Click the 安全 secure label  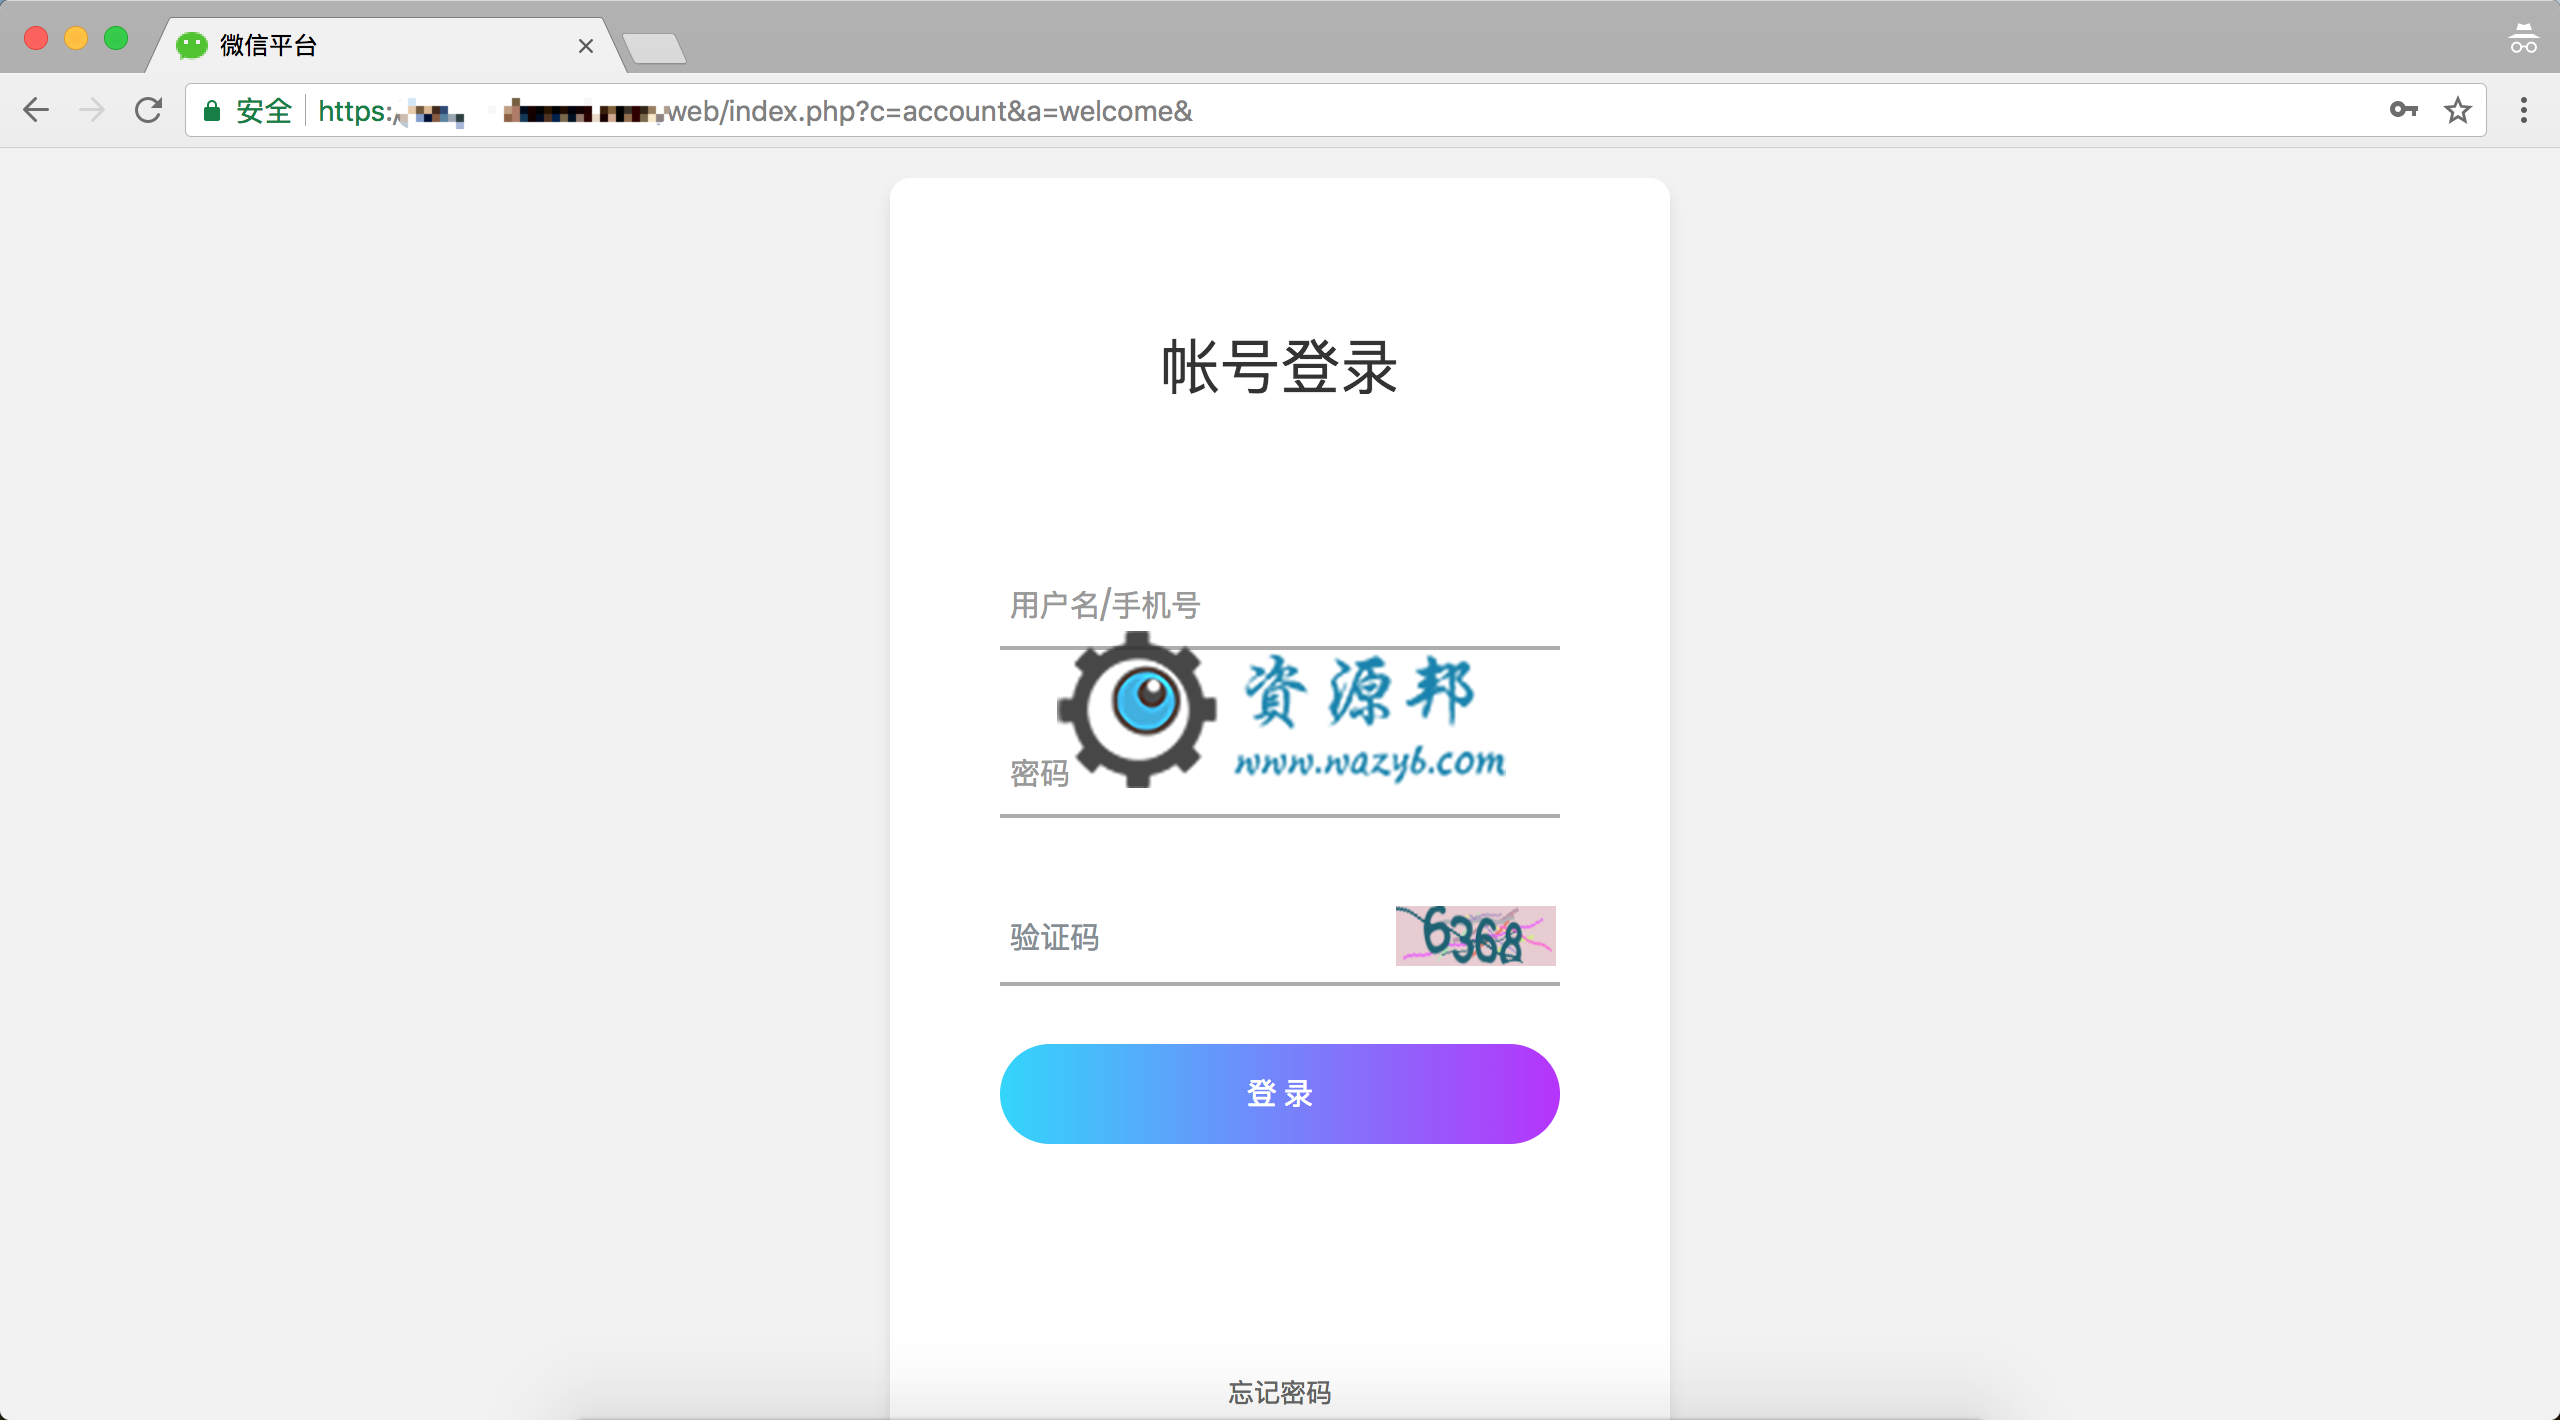tap(264, 111)
